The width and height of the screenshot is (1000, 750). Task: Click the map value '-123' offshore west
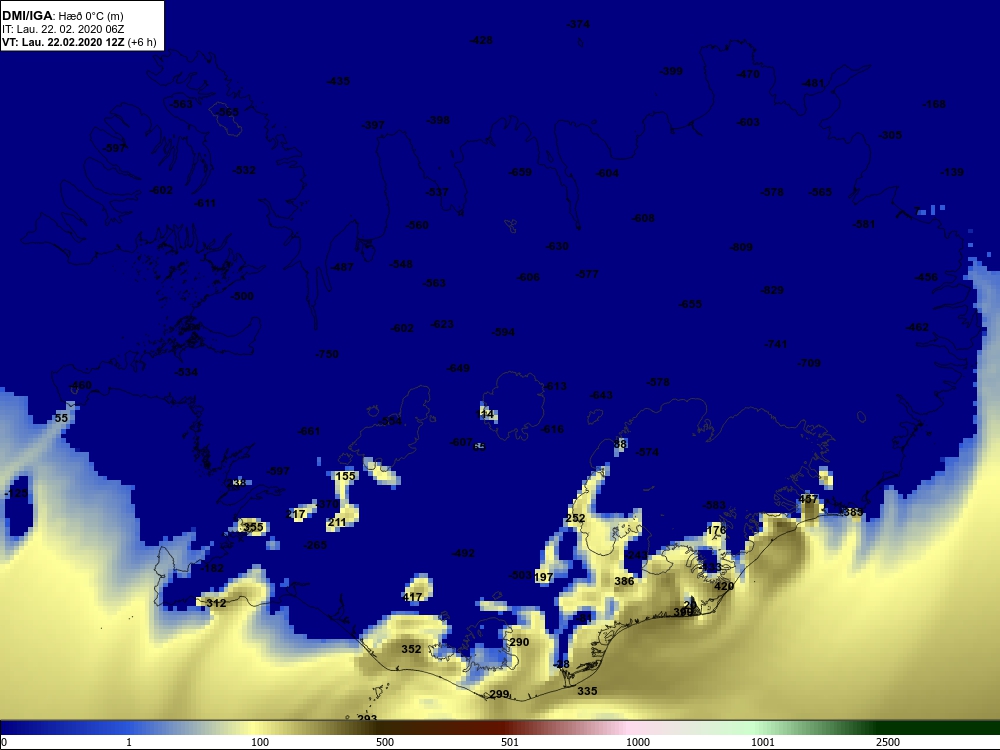[x=17, y=494]
